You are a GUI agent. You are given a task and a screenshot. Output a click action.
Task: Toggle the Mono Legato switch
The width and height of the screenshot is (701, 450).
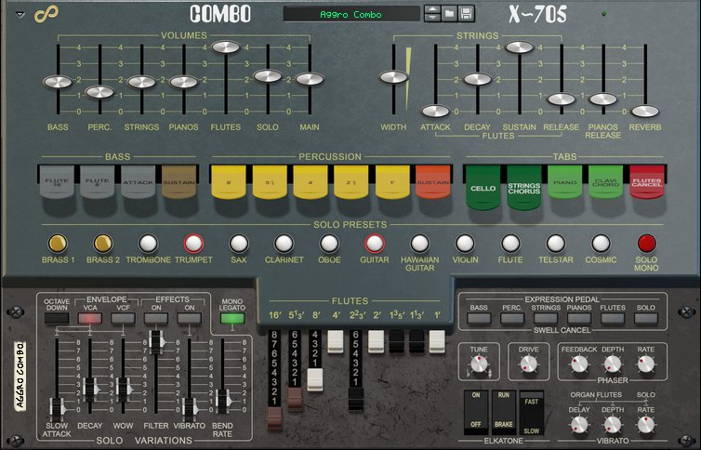(x=233, y=319)
